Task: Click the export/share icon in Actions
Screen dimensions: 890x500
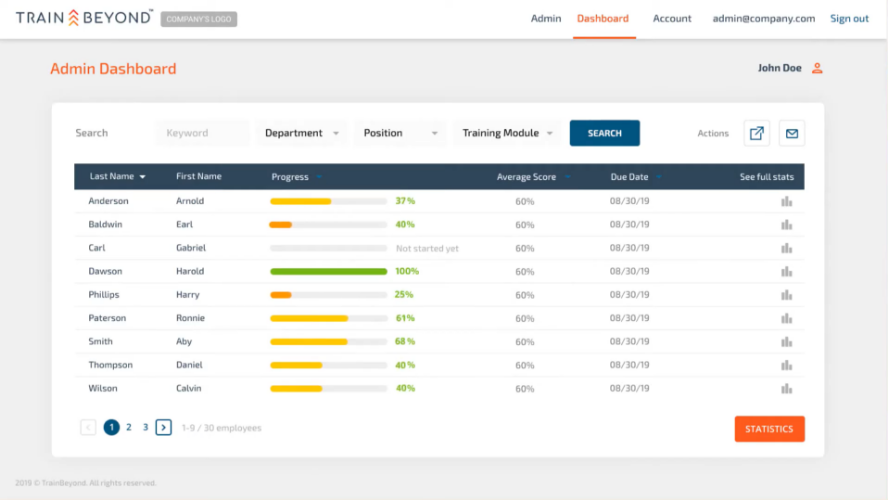Action: pos(757,133)
